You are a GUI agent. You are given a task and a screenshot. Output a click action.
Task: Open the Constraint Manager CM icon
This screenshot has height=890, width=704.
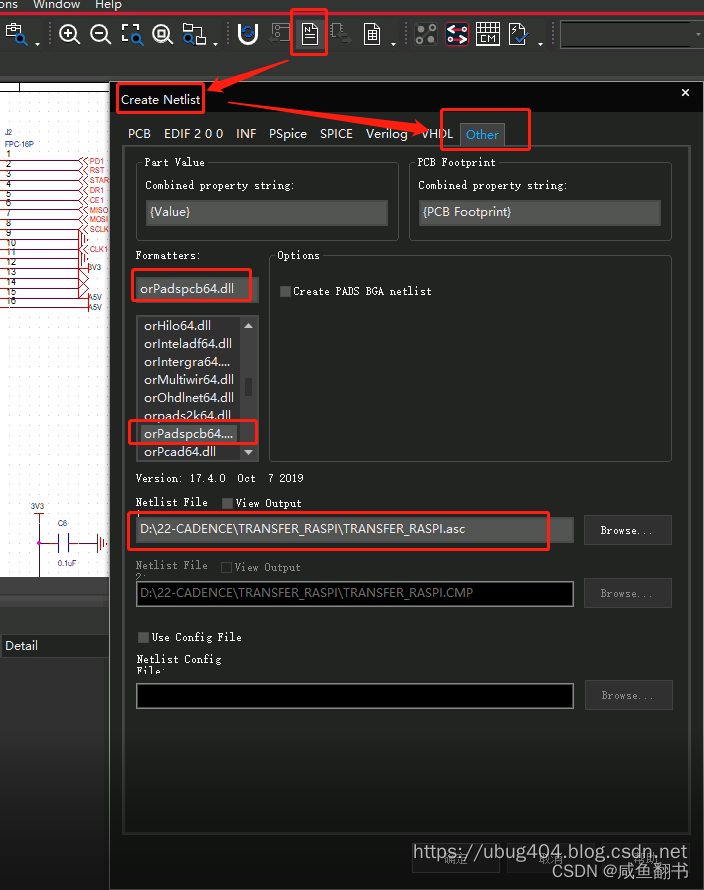[488, 34]
